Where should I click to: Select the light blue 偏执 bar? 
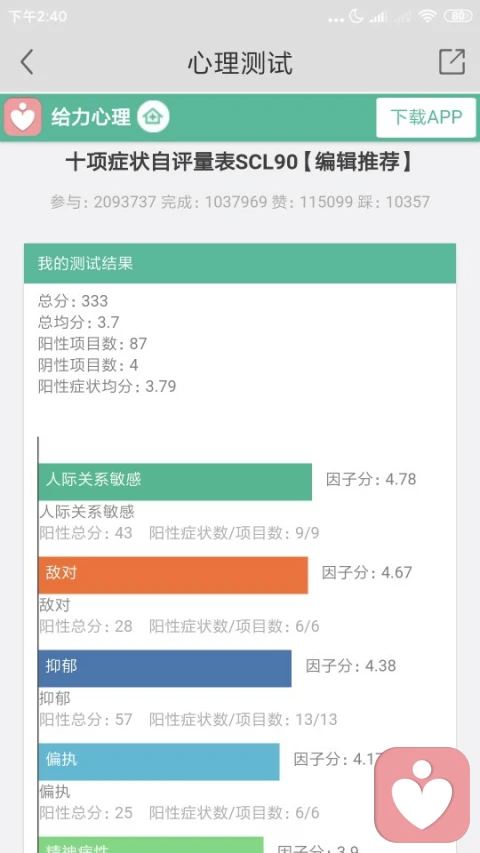click(x=159, y=762)
